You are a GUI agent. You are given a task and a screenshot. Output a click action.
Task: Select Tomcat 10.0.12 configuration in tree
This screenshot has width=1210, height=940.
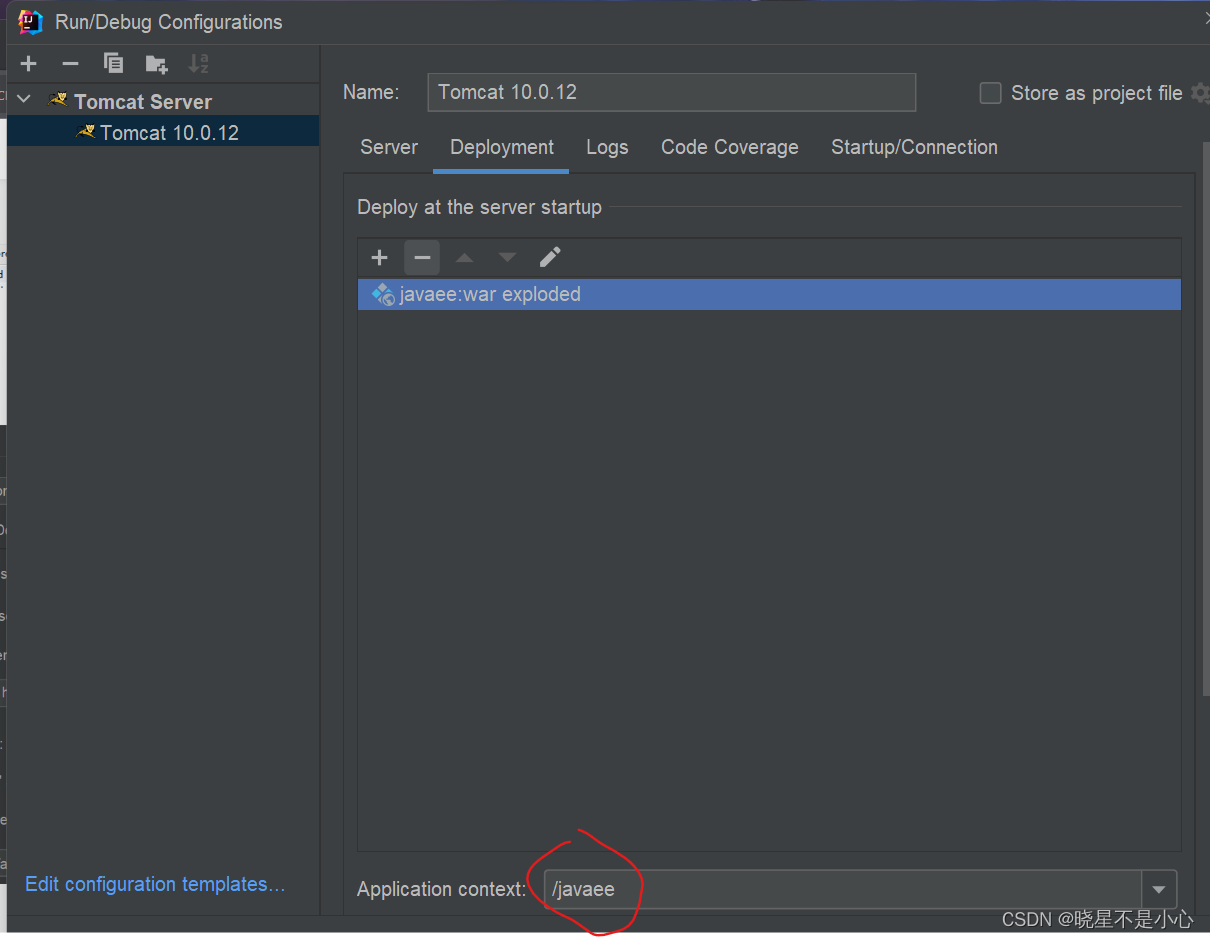163,133
